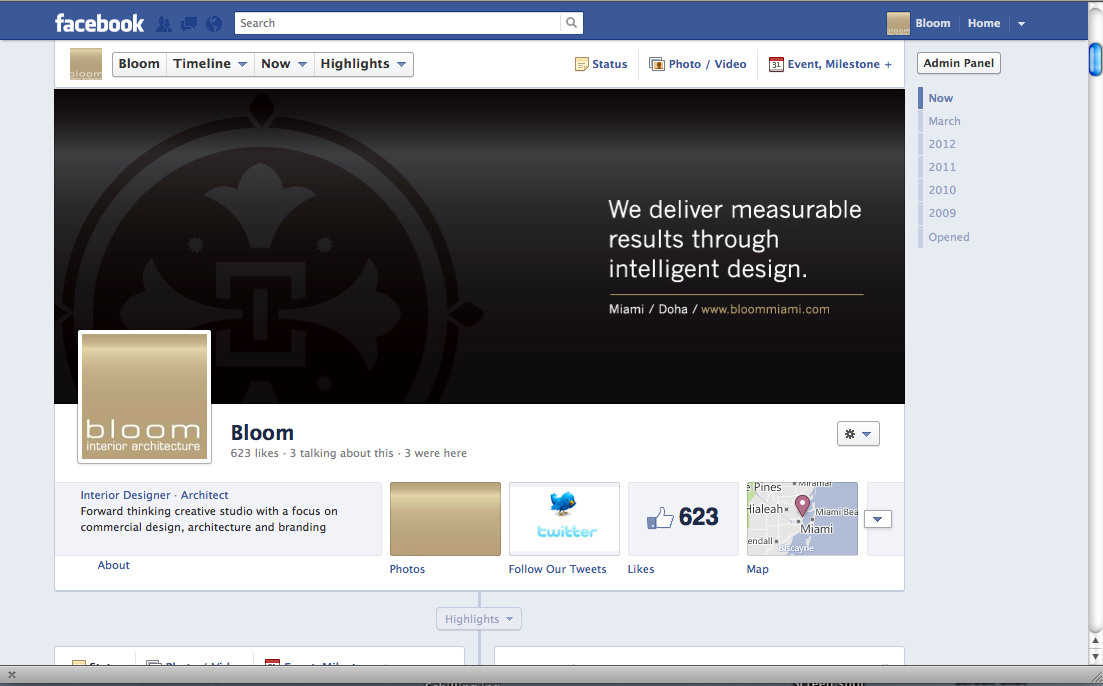Click the Status composer link

click(609, 64)
